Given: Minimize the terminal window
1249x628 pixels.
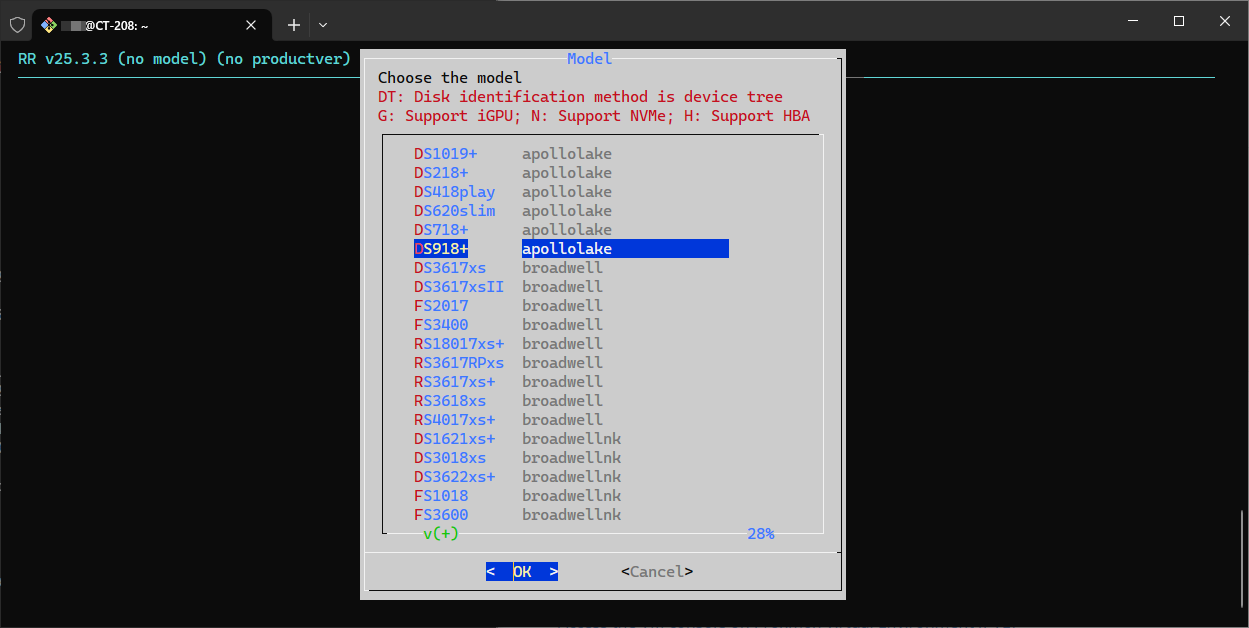Looking at the screenshot, I should (x=1133, y=21).
